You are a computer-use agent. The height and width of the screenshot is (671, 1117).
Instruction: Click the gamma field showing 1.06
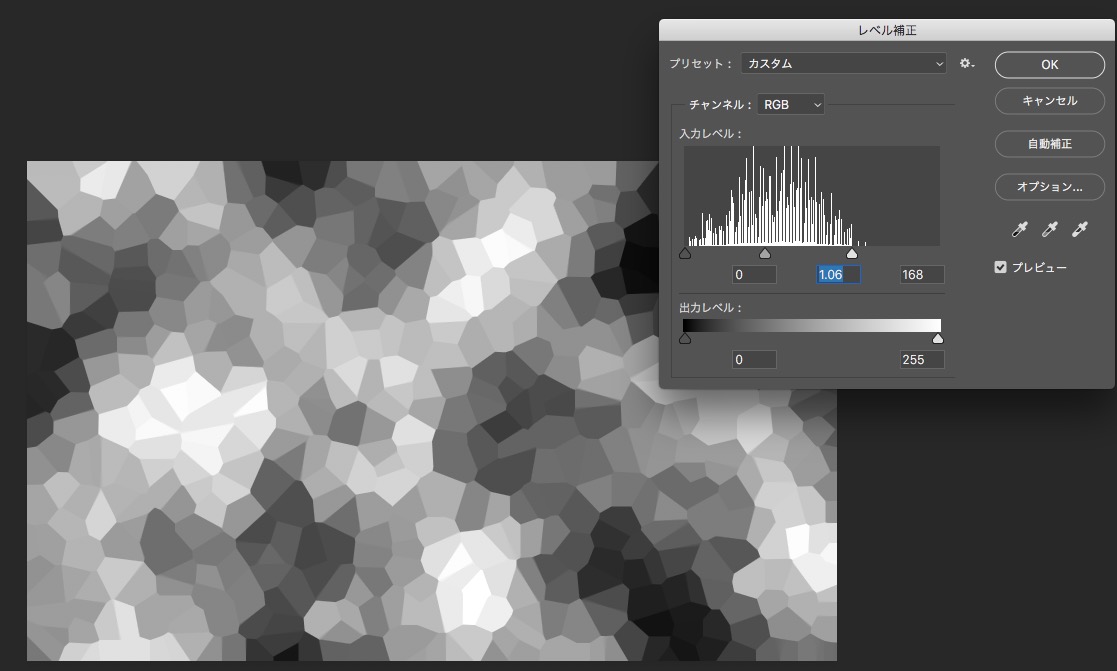(838, 275)
